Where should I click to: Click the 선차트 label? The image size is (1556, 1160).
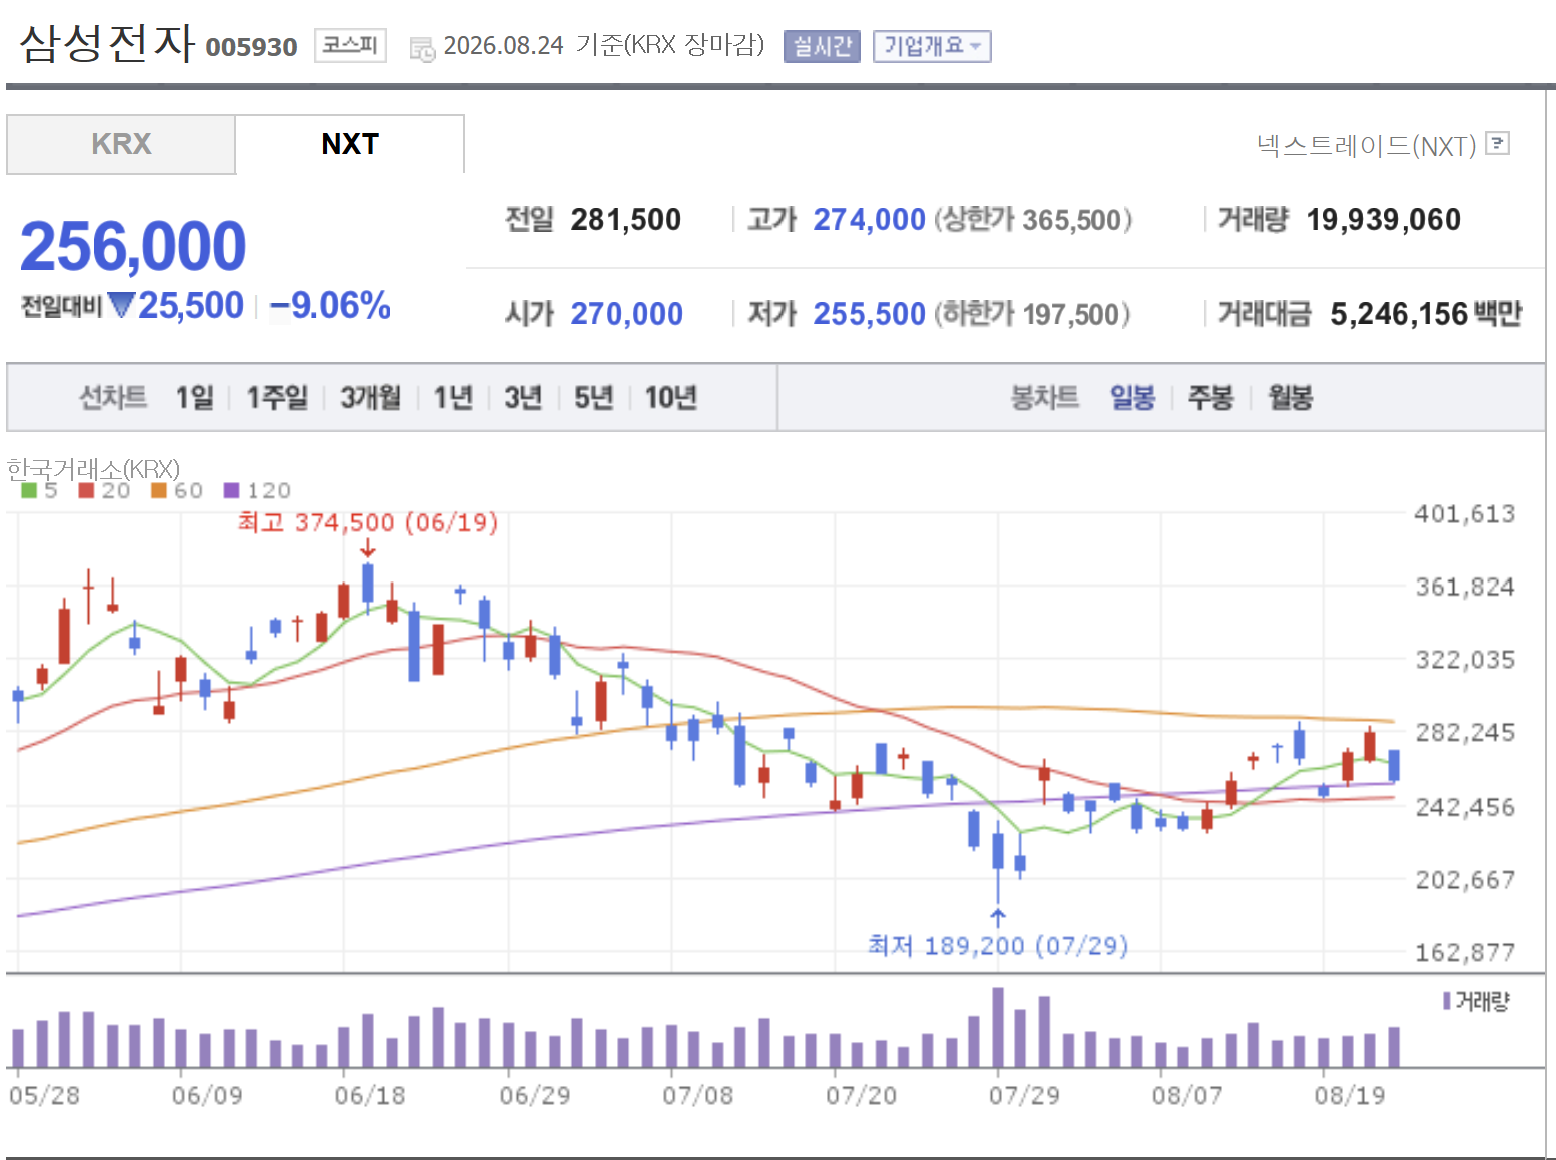click(x=113, y=398)
